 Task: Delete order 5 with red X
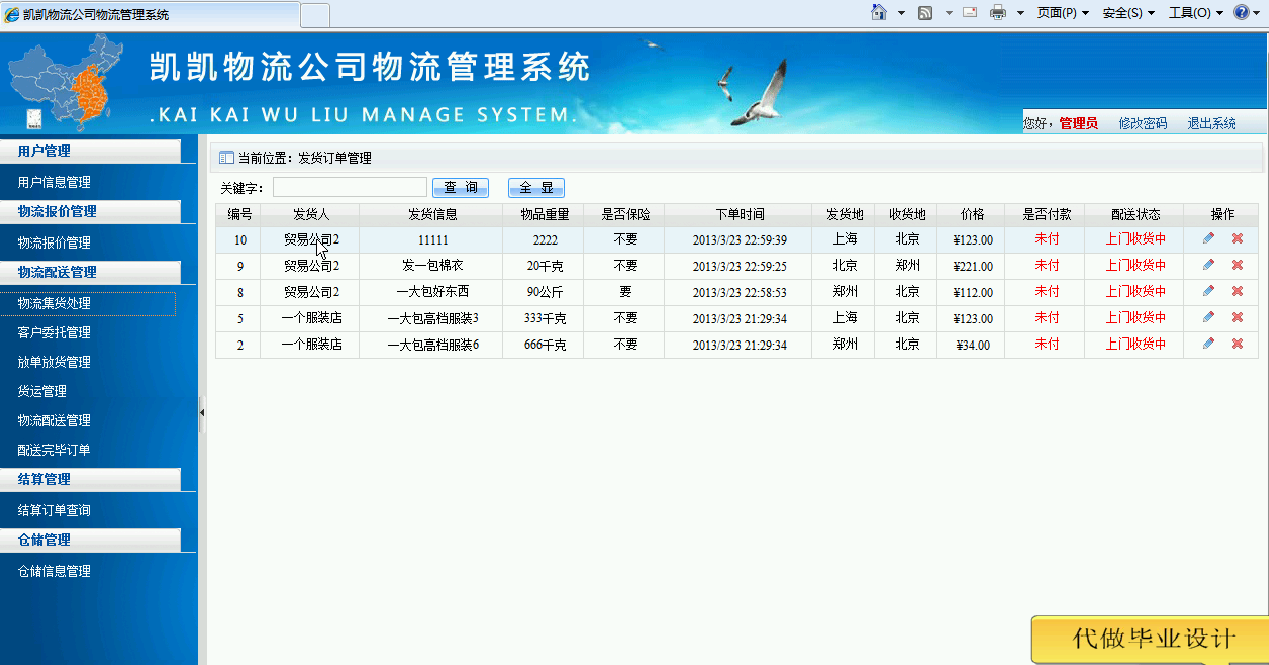[x=1237, y=317]
